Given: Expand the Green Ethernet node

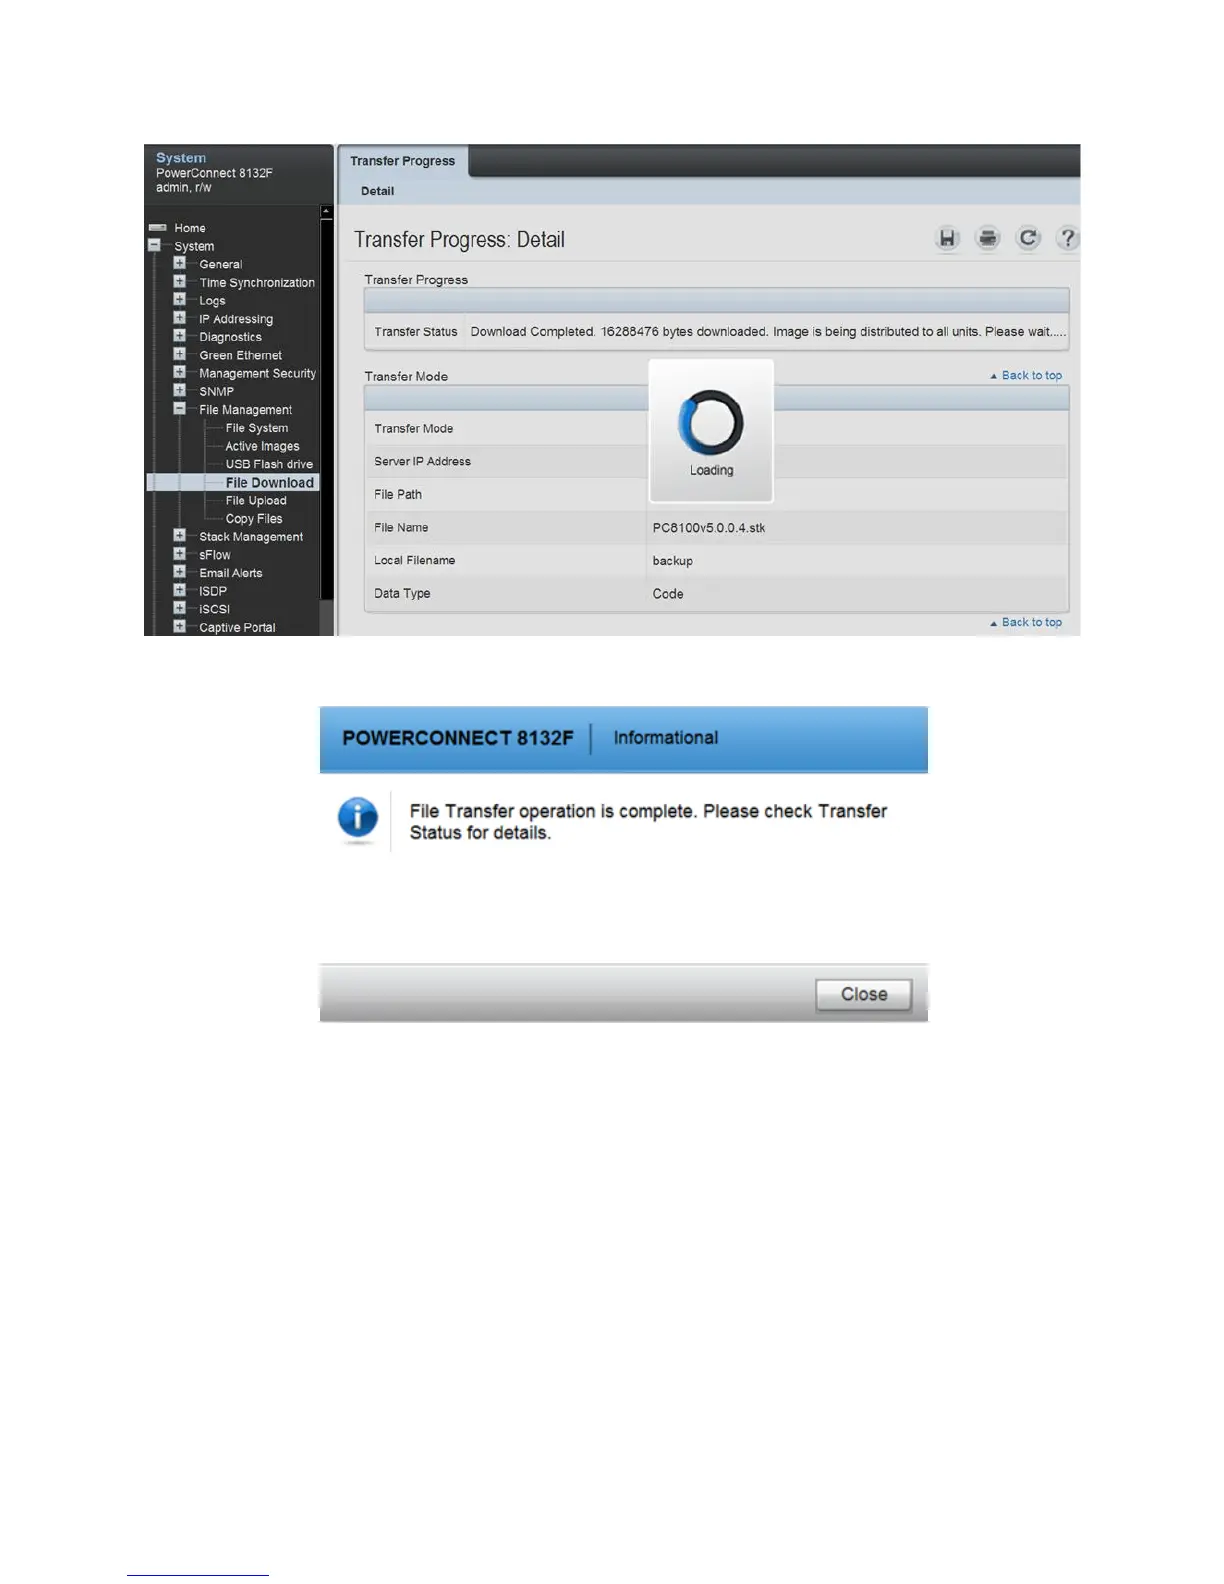Looking at the screenshot, I should tap(179, 354).
